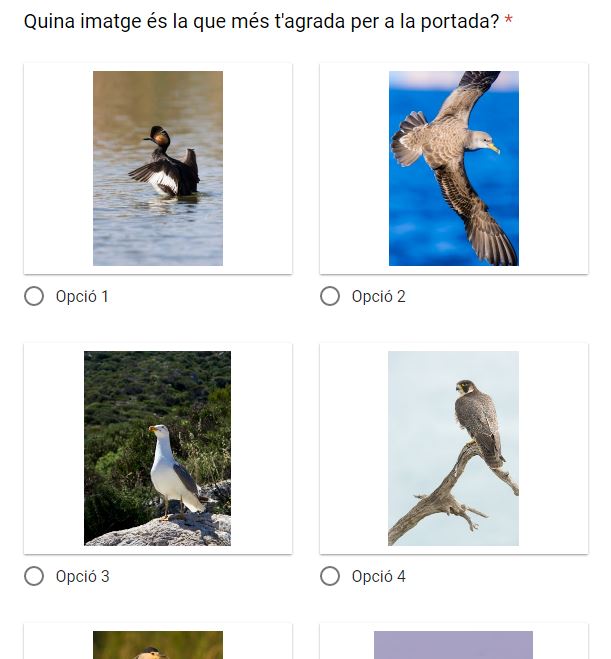The width and height of the screenshot is (611, 659).
Task: Click the partially visible purple image
Action: point(453,645)
